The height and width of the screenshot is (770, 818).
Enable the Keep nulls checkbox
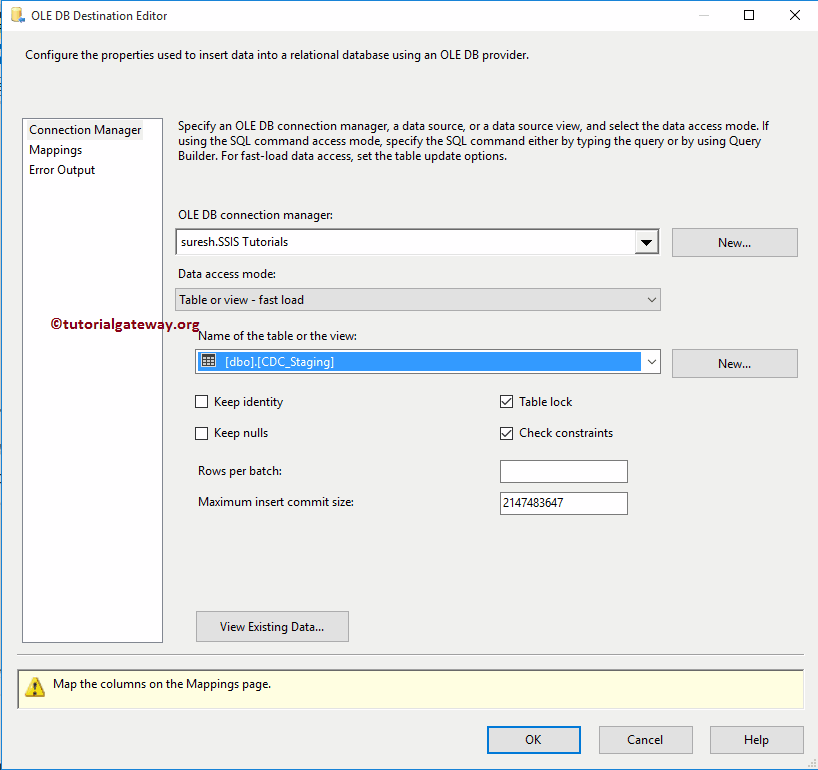202,433
